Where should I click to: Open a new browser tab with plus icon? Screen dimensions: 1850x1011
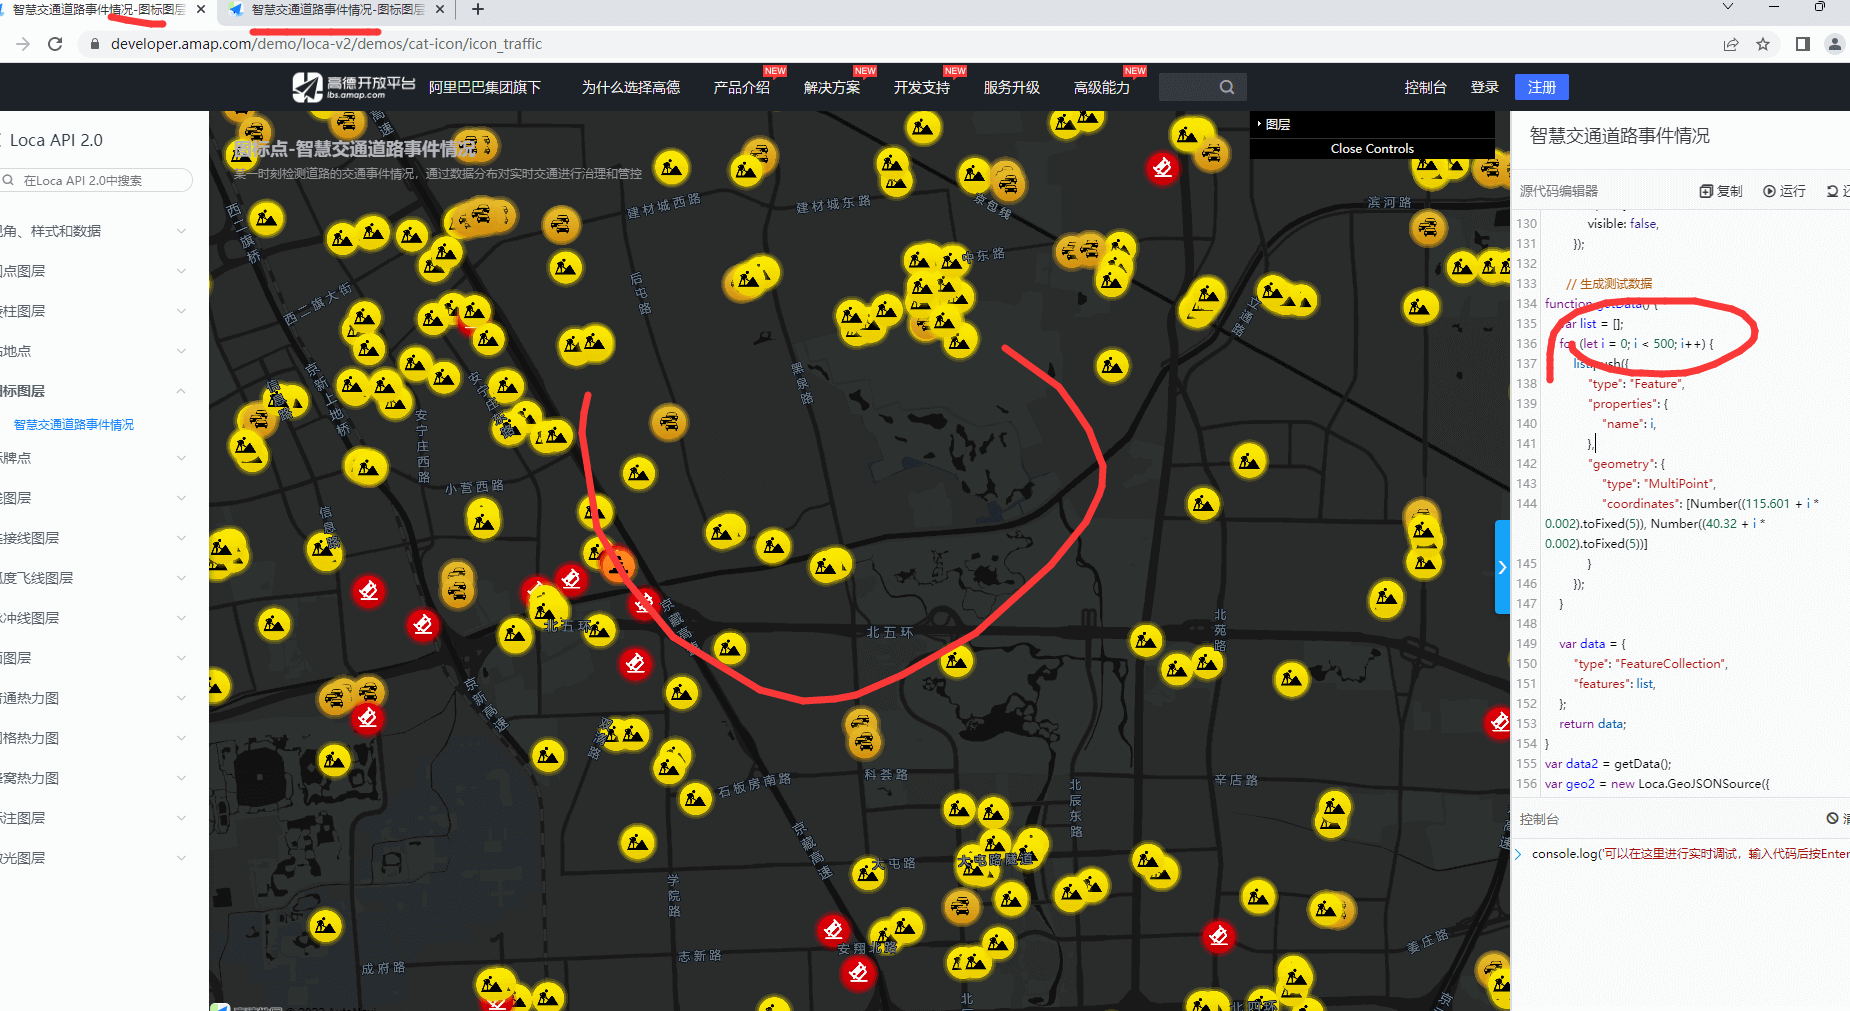pyautogui.click(x=478, y=10)
